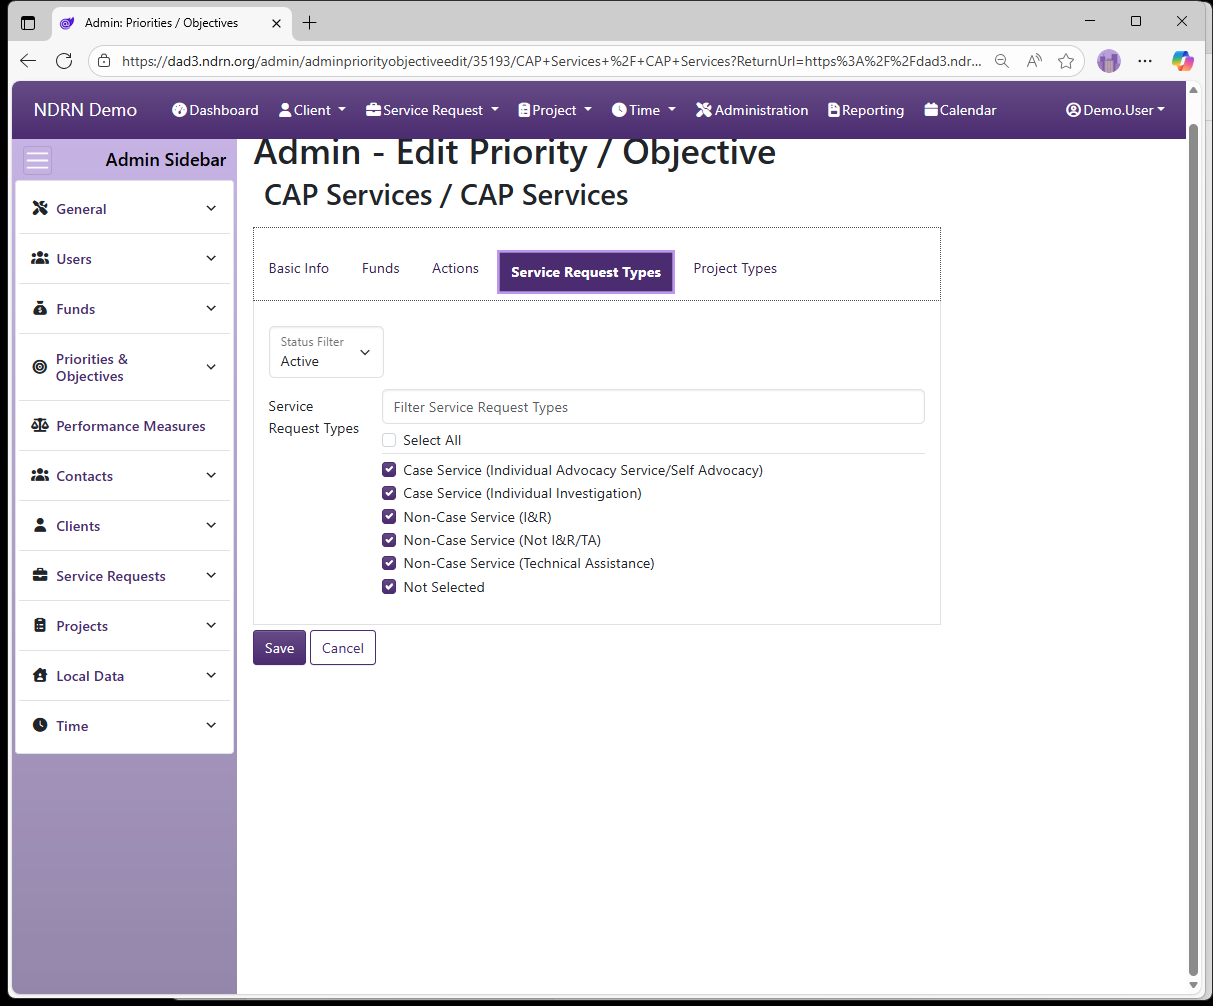Screen dimensions: 1213x1006
Task: Uncheck Non-Case Service (Technical Assistance)
Action: [389, 563]
